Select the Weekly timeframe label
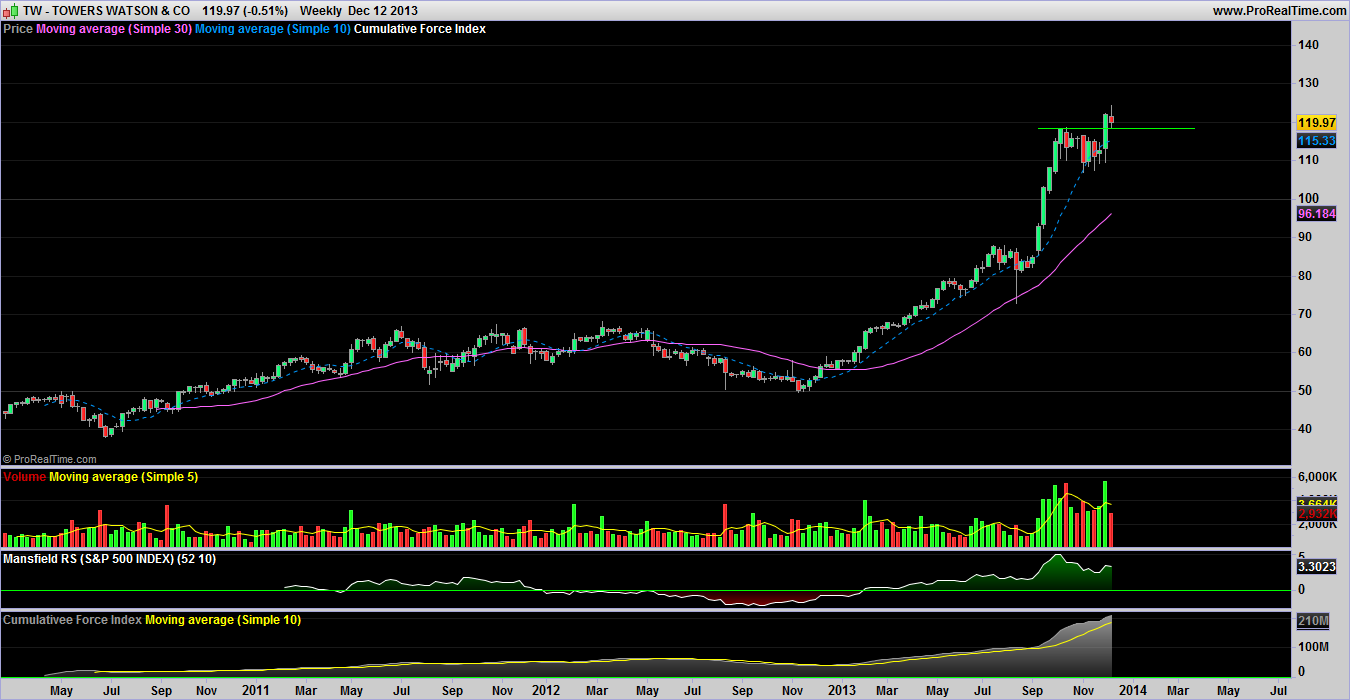 point(322,10)
